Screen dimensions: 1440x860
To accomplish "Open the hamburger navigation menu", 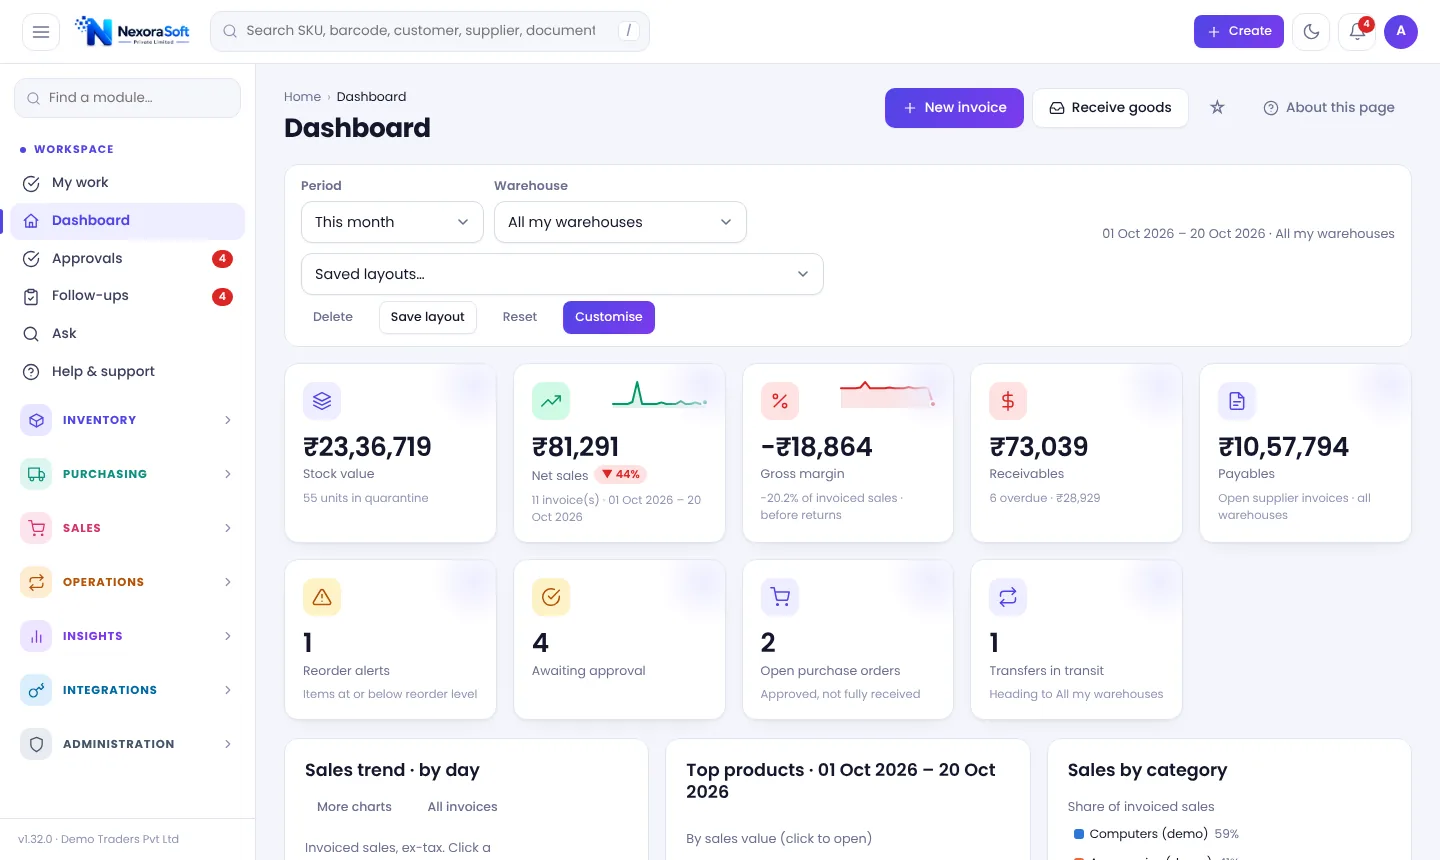I will [41, 32].
